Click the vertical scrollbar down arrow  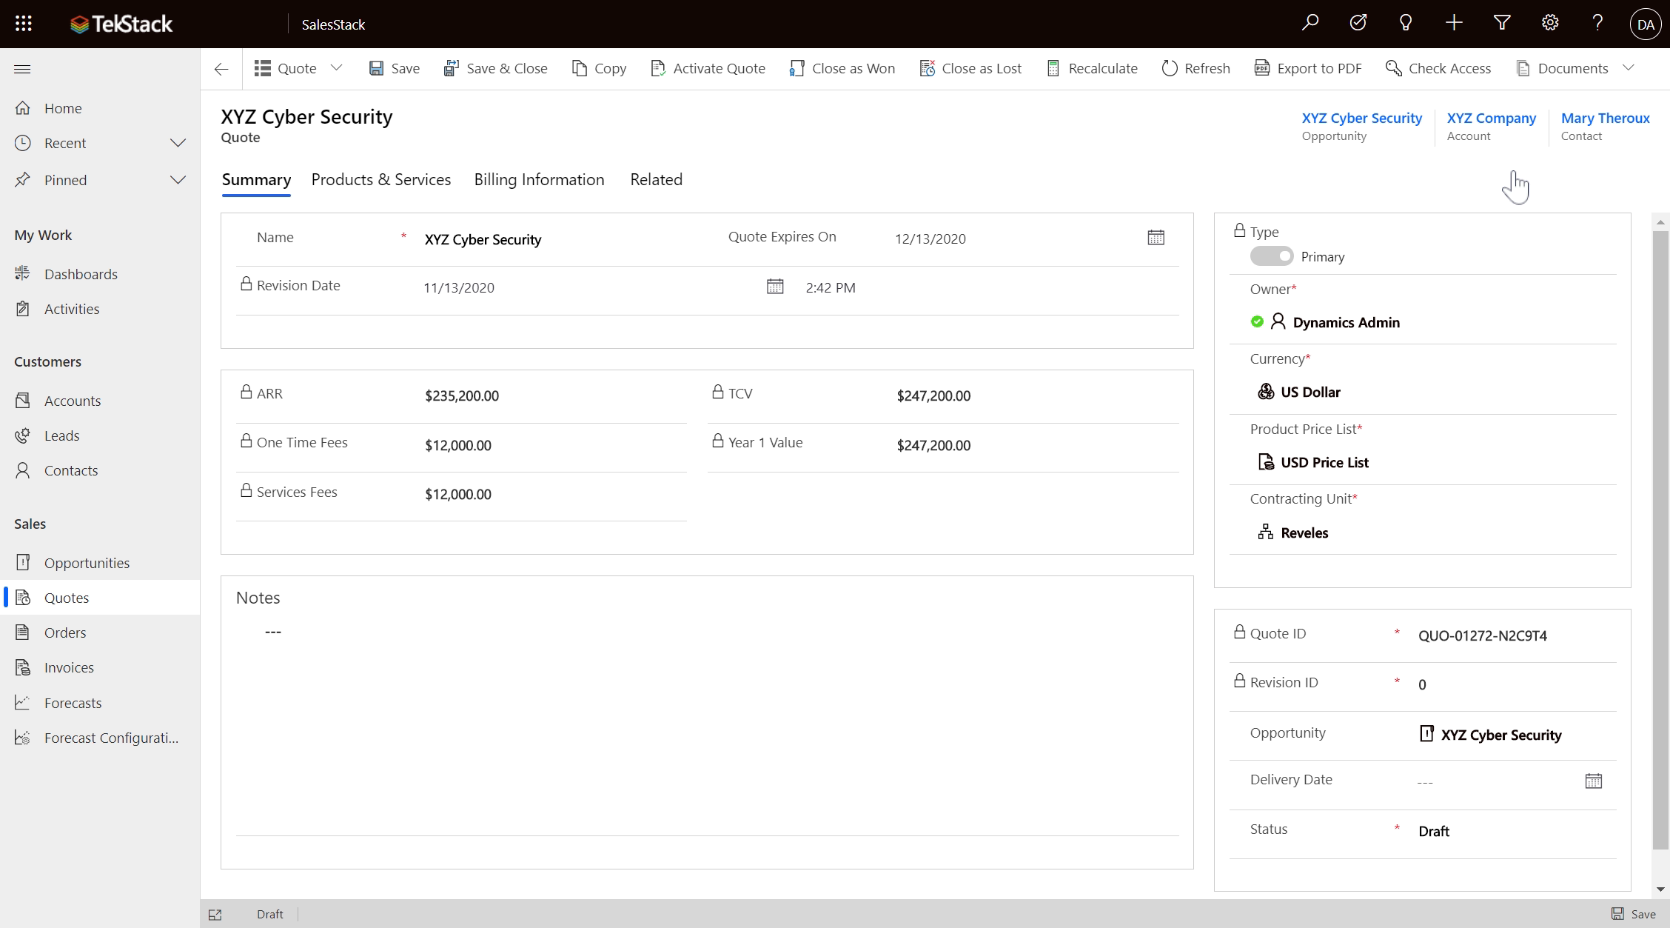click(x=1661, y=889)
